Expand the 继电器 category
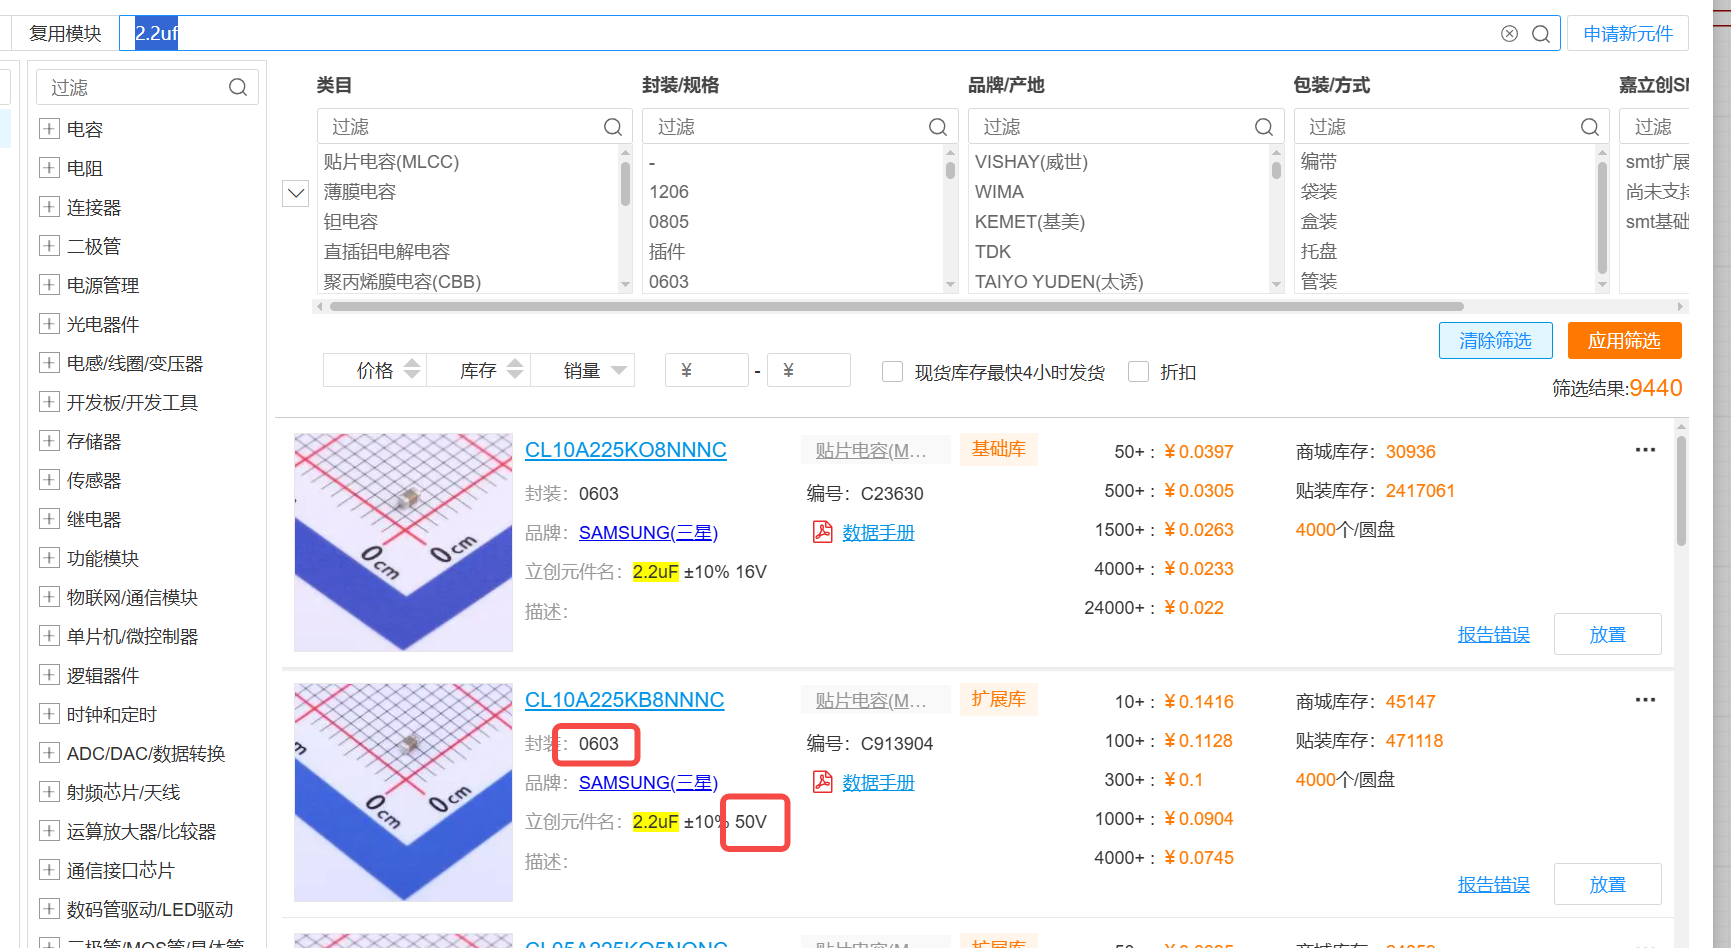Viewport: 1731px width, 948px height. pos(49,518)
